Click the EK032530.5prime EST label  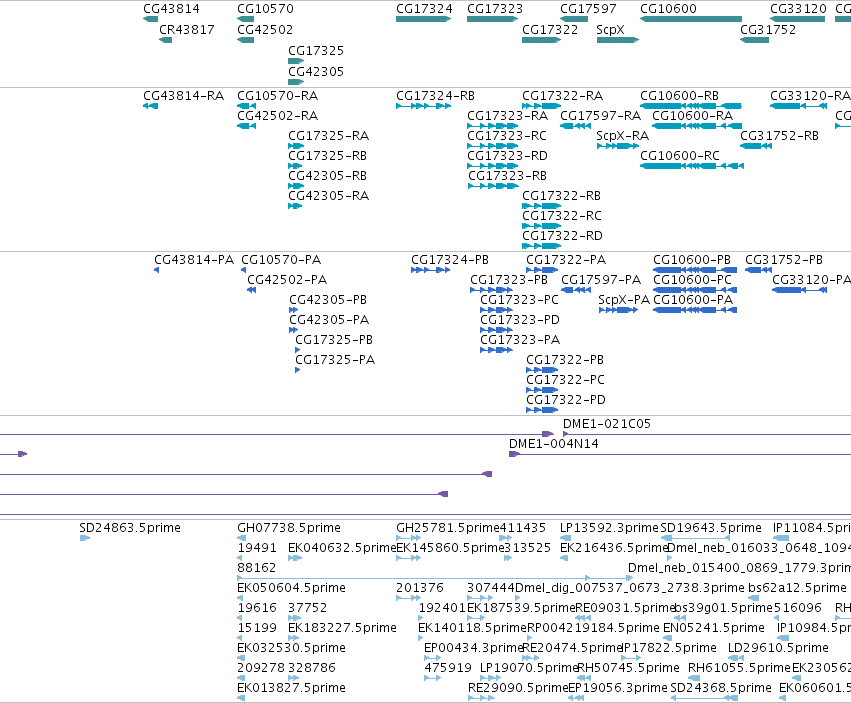291,648
